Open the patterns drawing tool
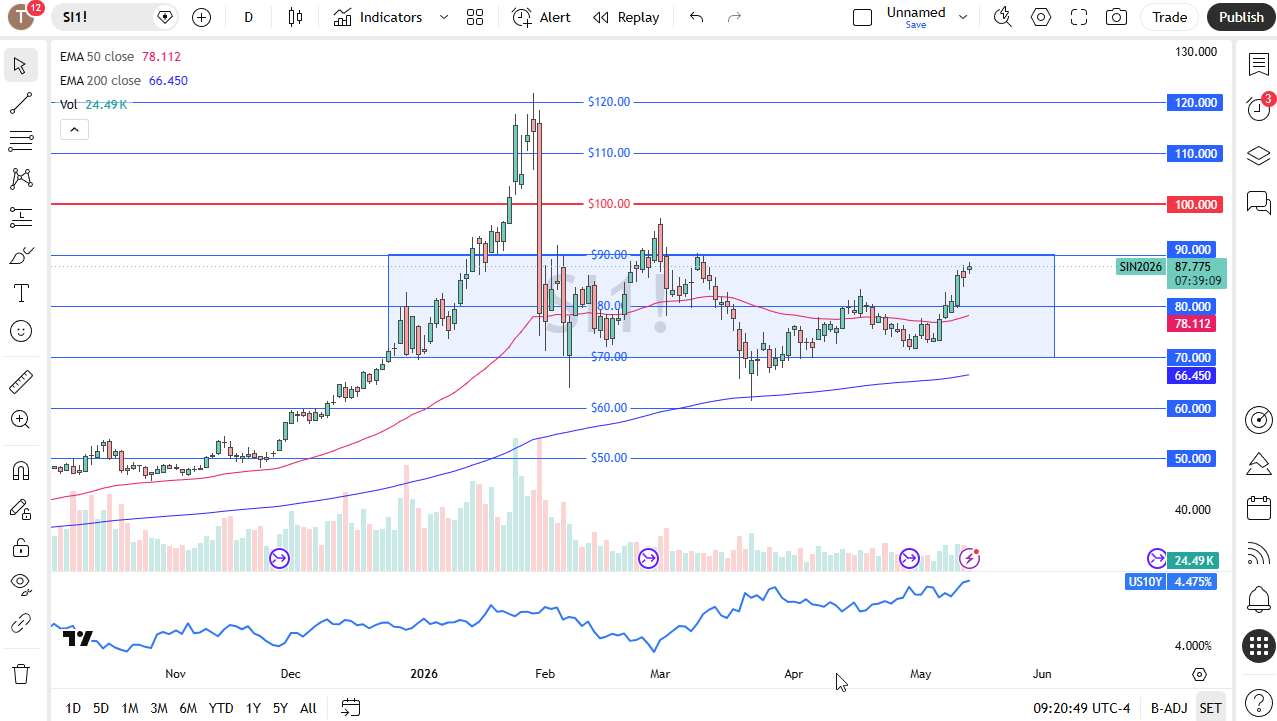The image size is (1277, 721). pos(20,179)
